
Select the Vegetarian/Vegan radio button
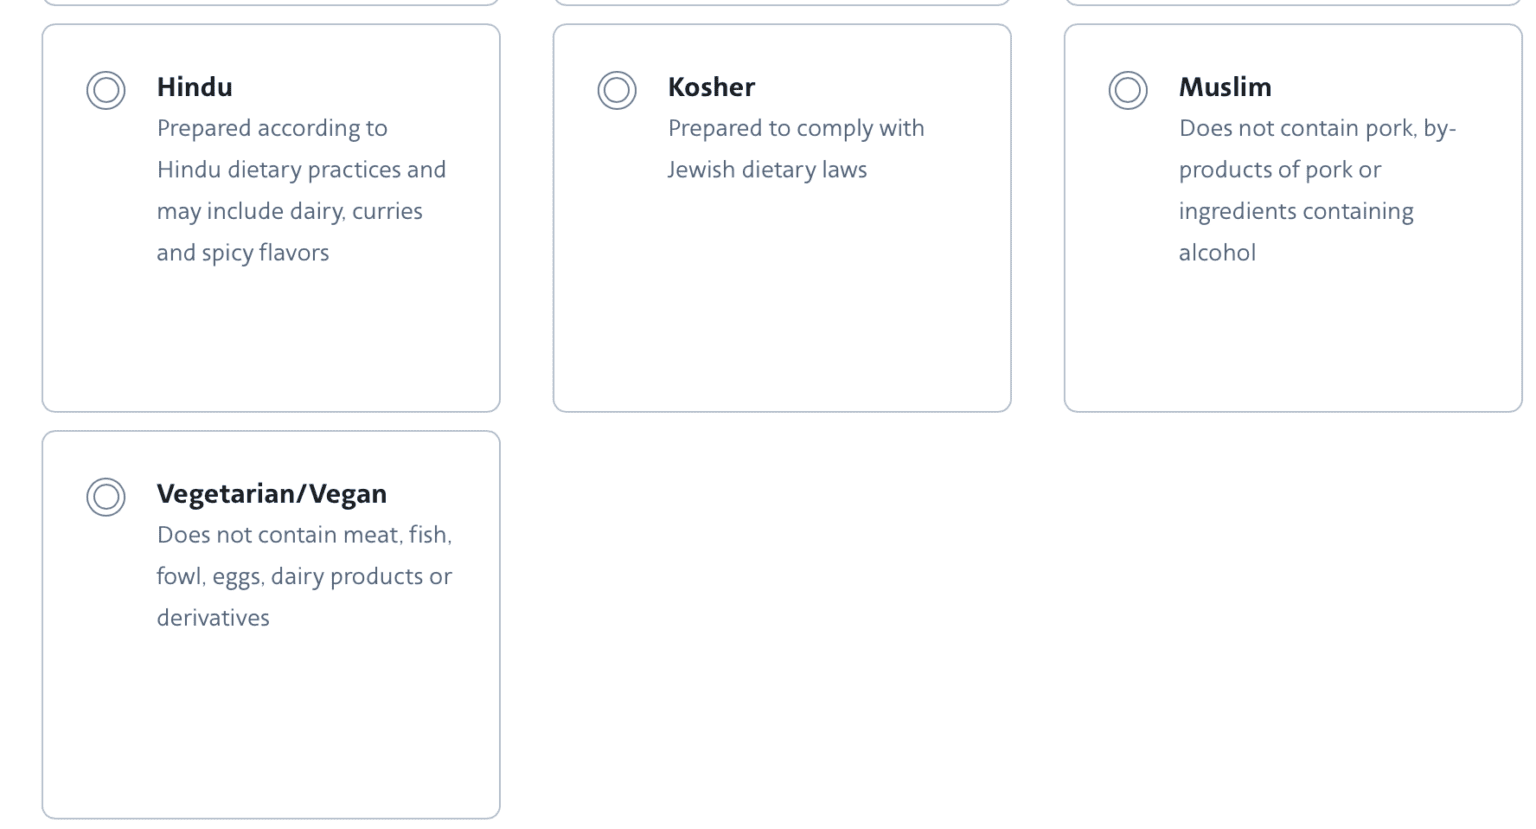(x=106, y=497)
